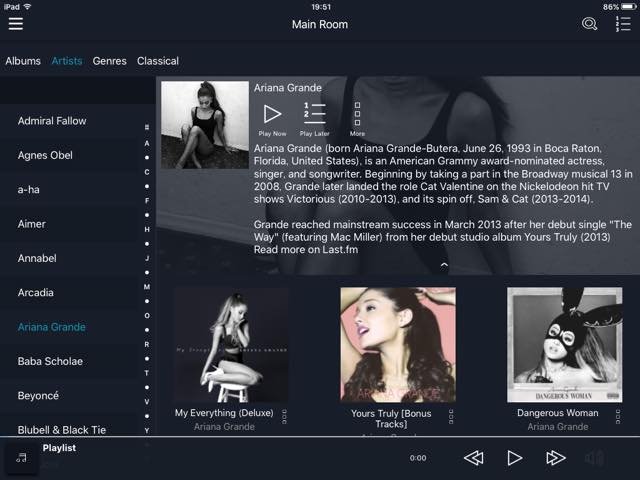Tap My Everything (Deluxe) album title

(x=224, y=413)
